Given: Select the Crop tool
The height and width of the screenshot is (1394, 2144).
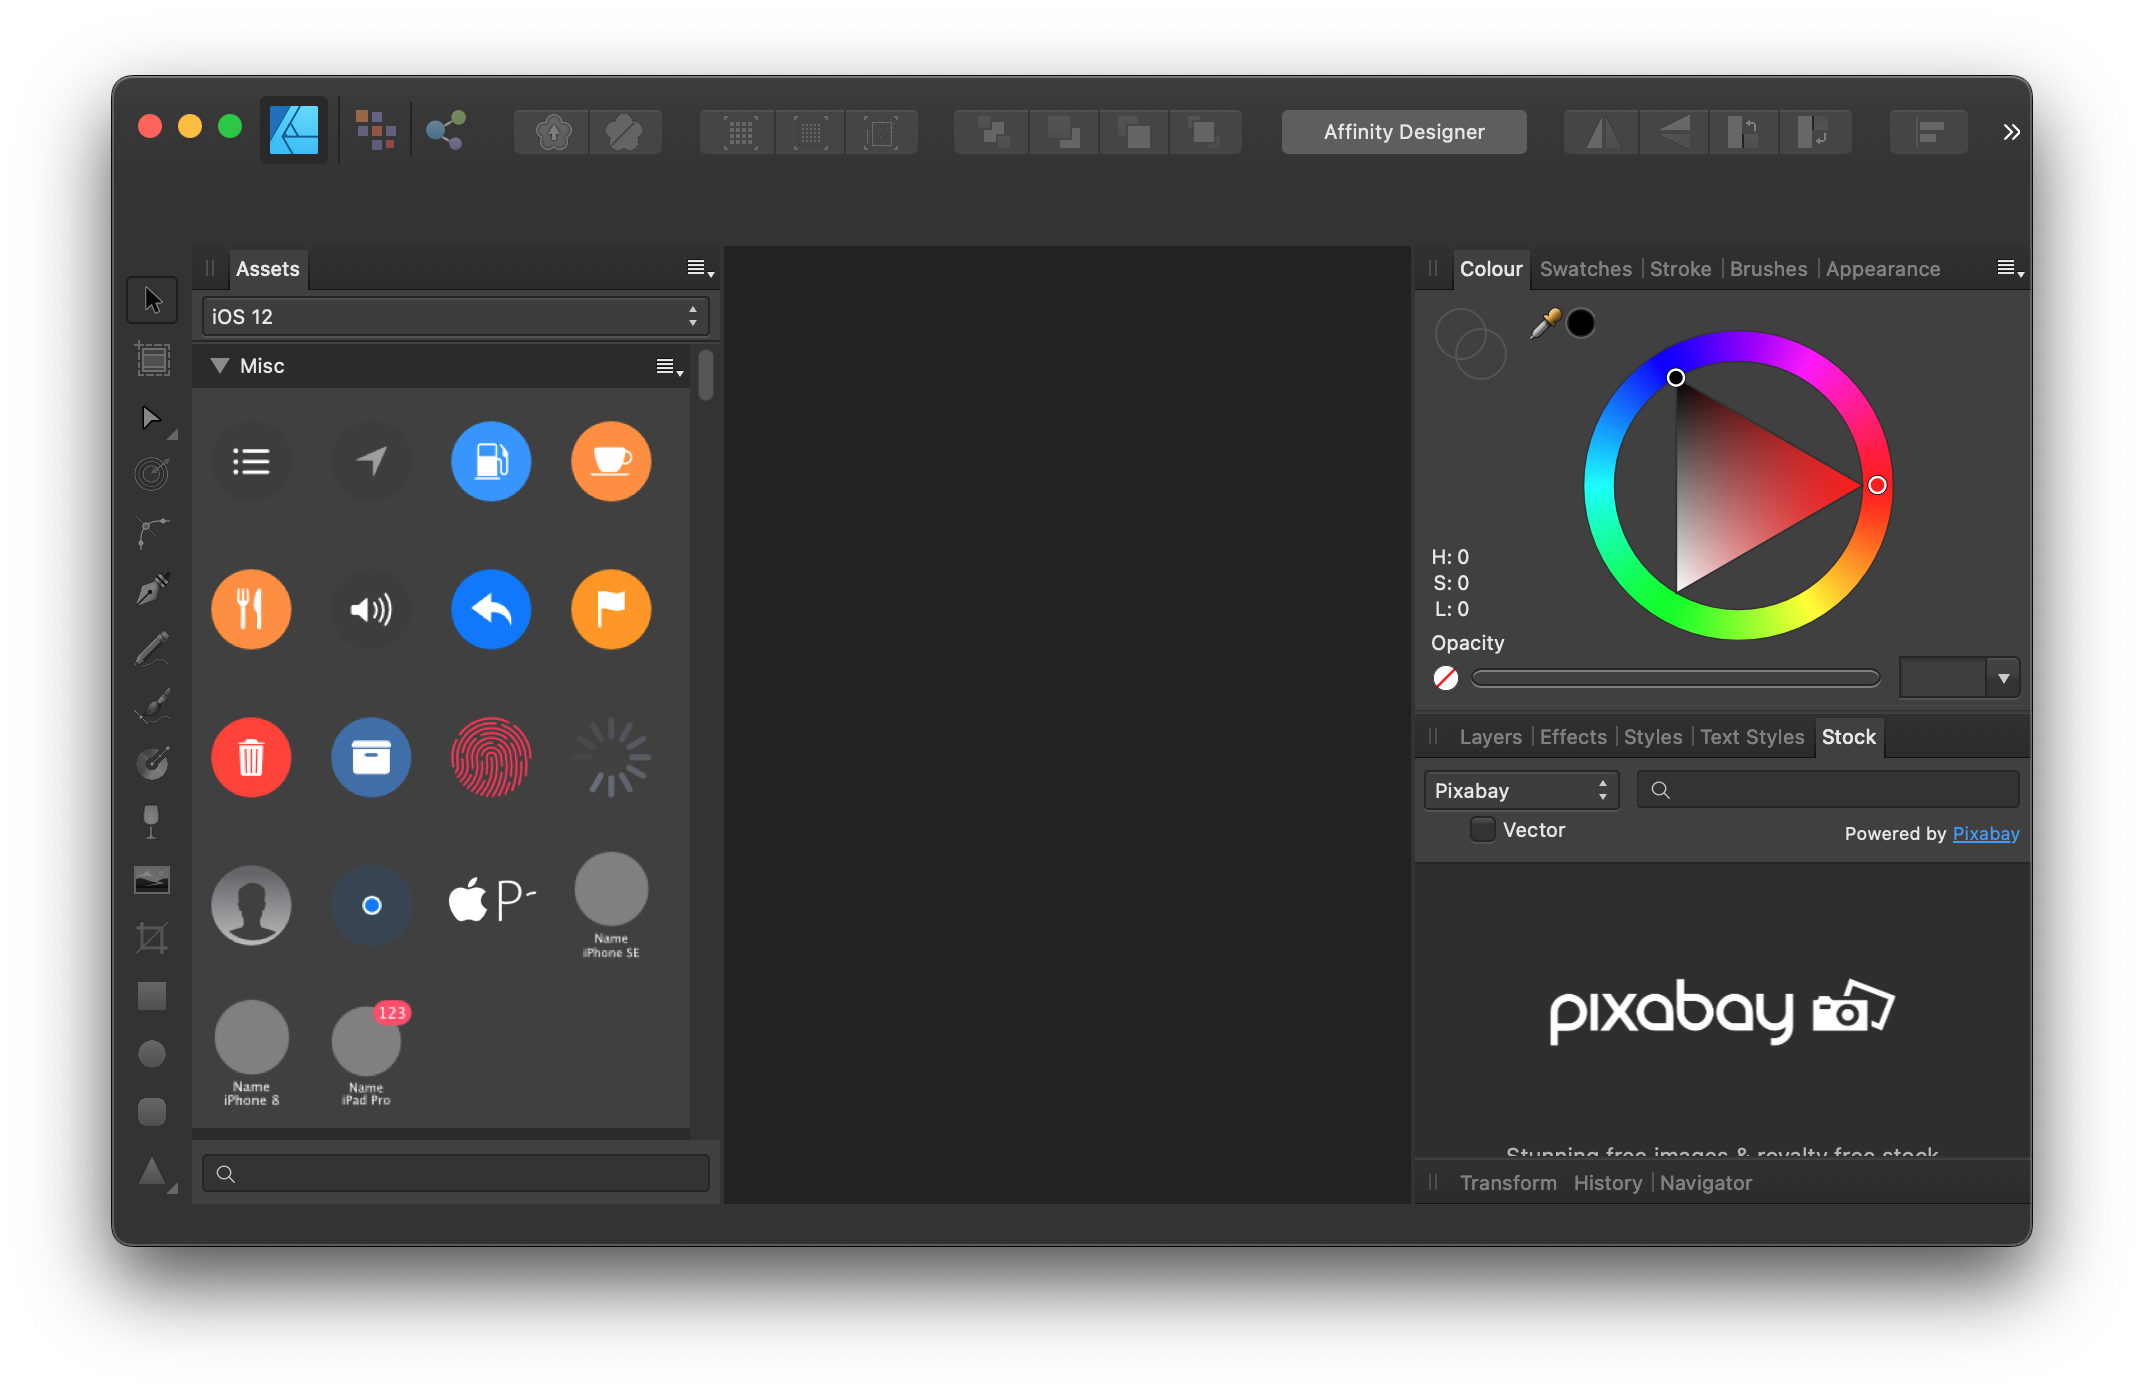Looking at the screenshot, I should [152, 937].
